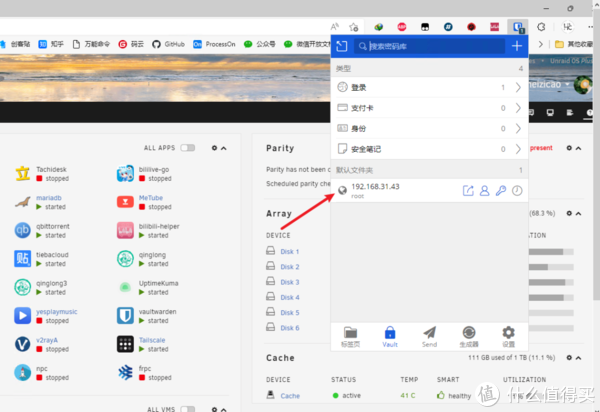The height and width of the screenshot is (412, 600).
Task: Click the yesplaymusic container icon
Action: tap(23, 316)
